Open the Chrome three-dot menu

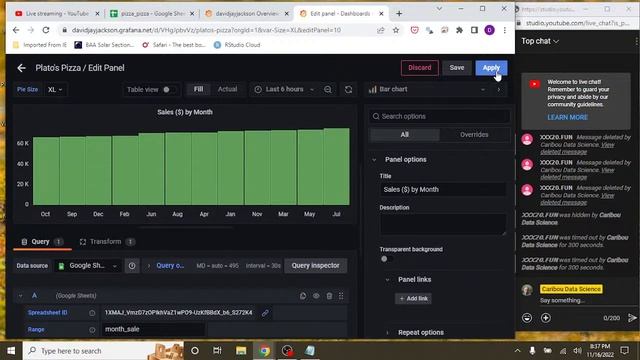pyautogui.click(x=505, y=30)
